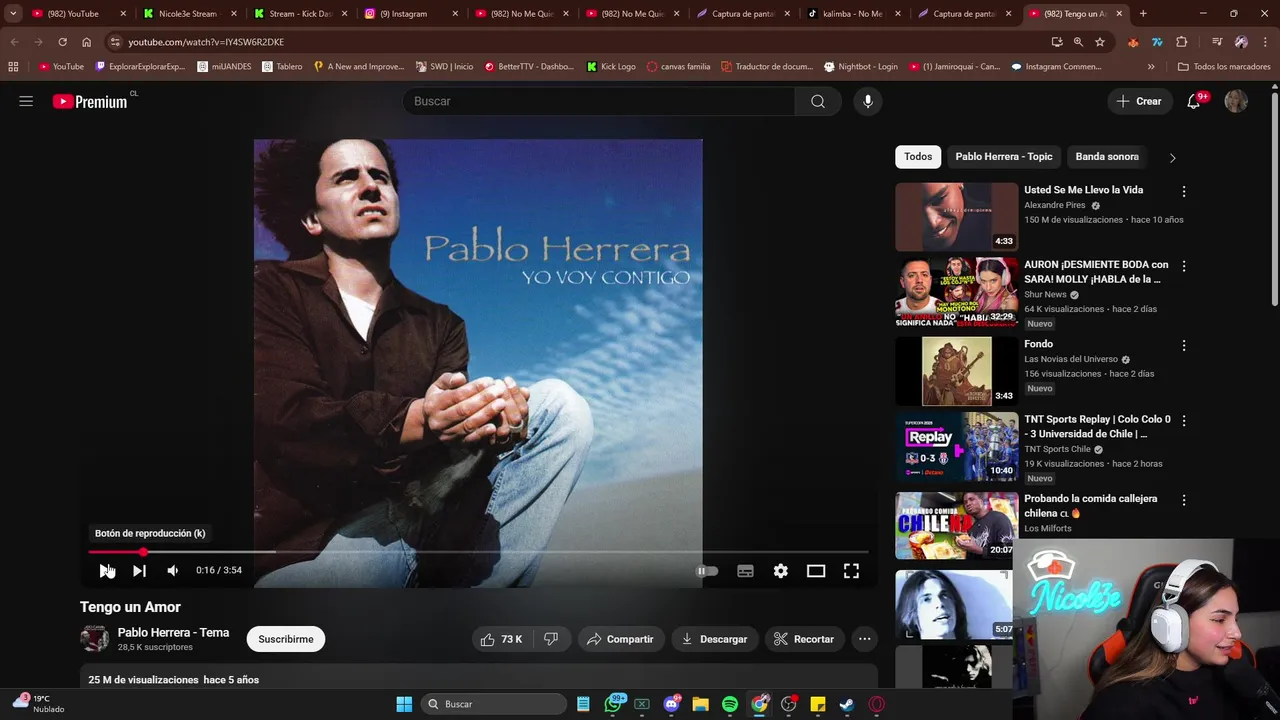This screenshot has height=720, width=1280.
Task: Open the Fondo video thumbnail
Action: (956, 371)
